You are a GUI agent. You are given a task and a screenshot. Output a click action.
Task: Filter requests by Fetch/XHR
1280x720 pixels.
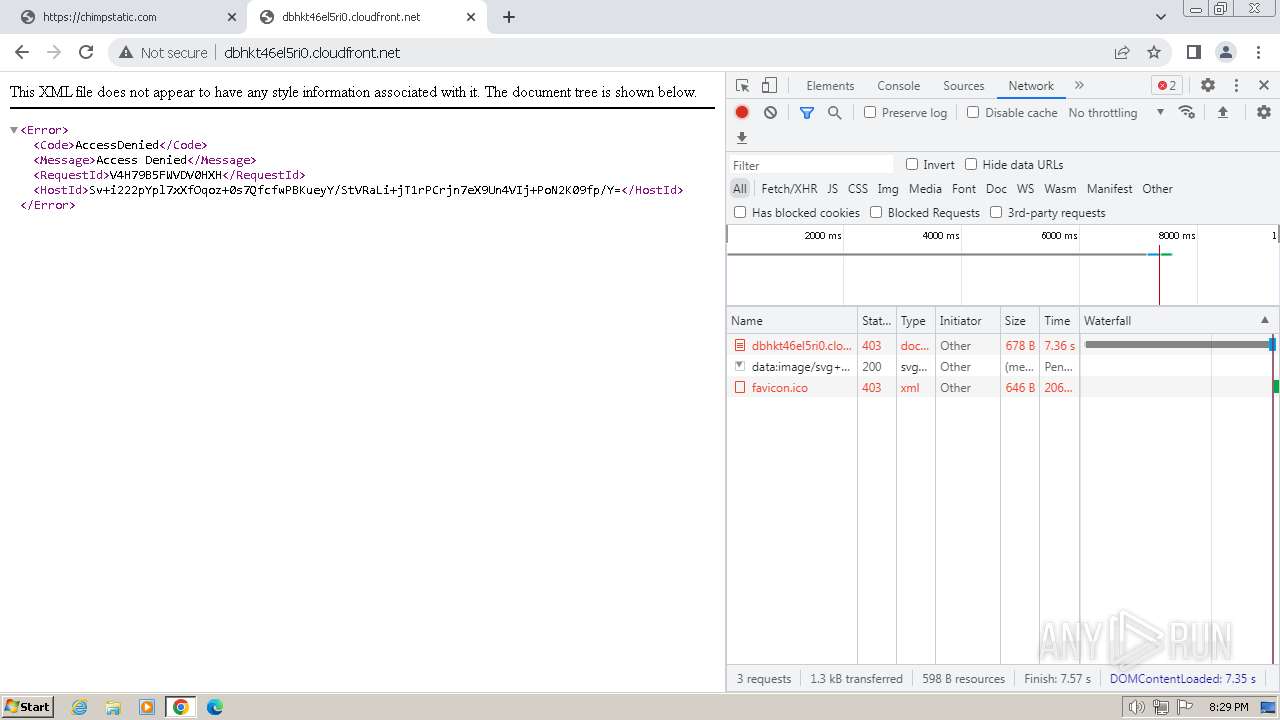point(789,188)
